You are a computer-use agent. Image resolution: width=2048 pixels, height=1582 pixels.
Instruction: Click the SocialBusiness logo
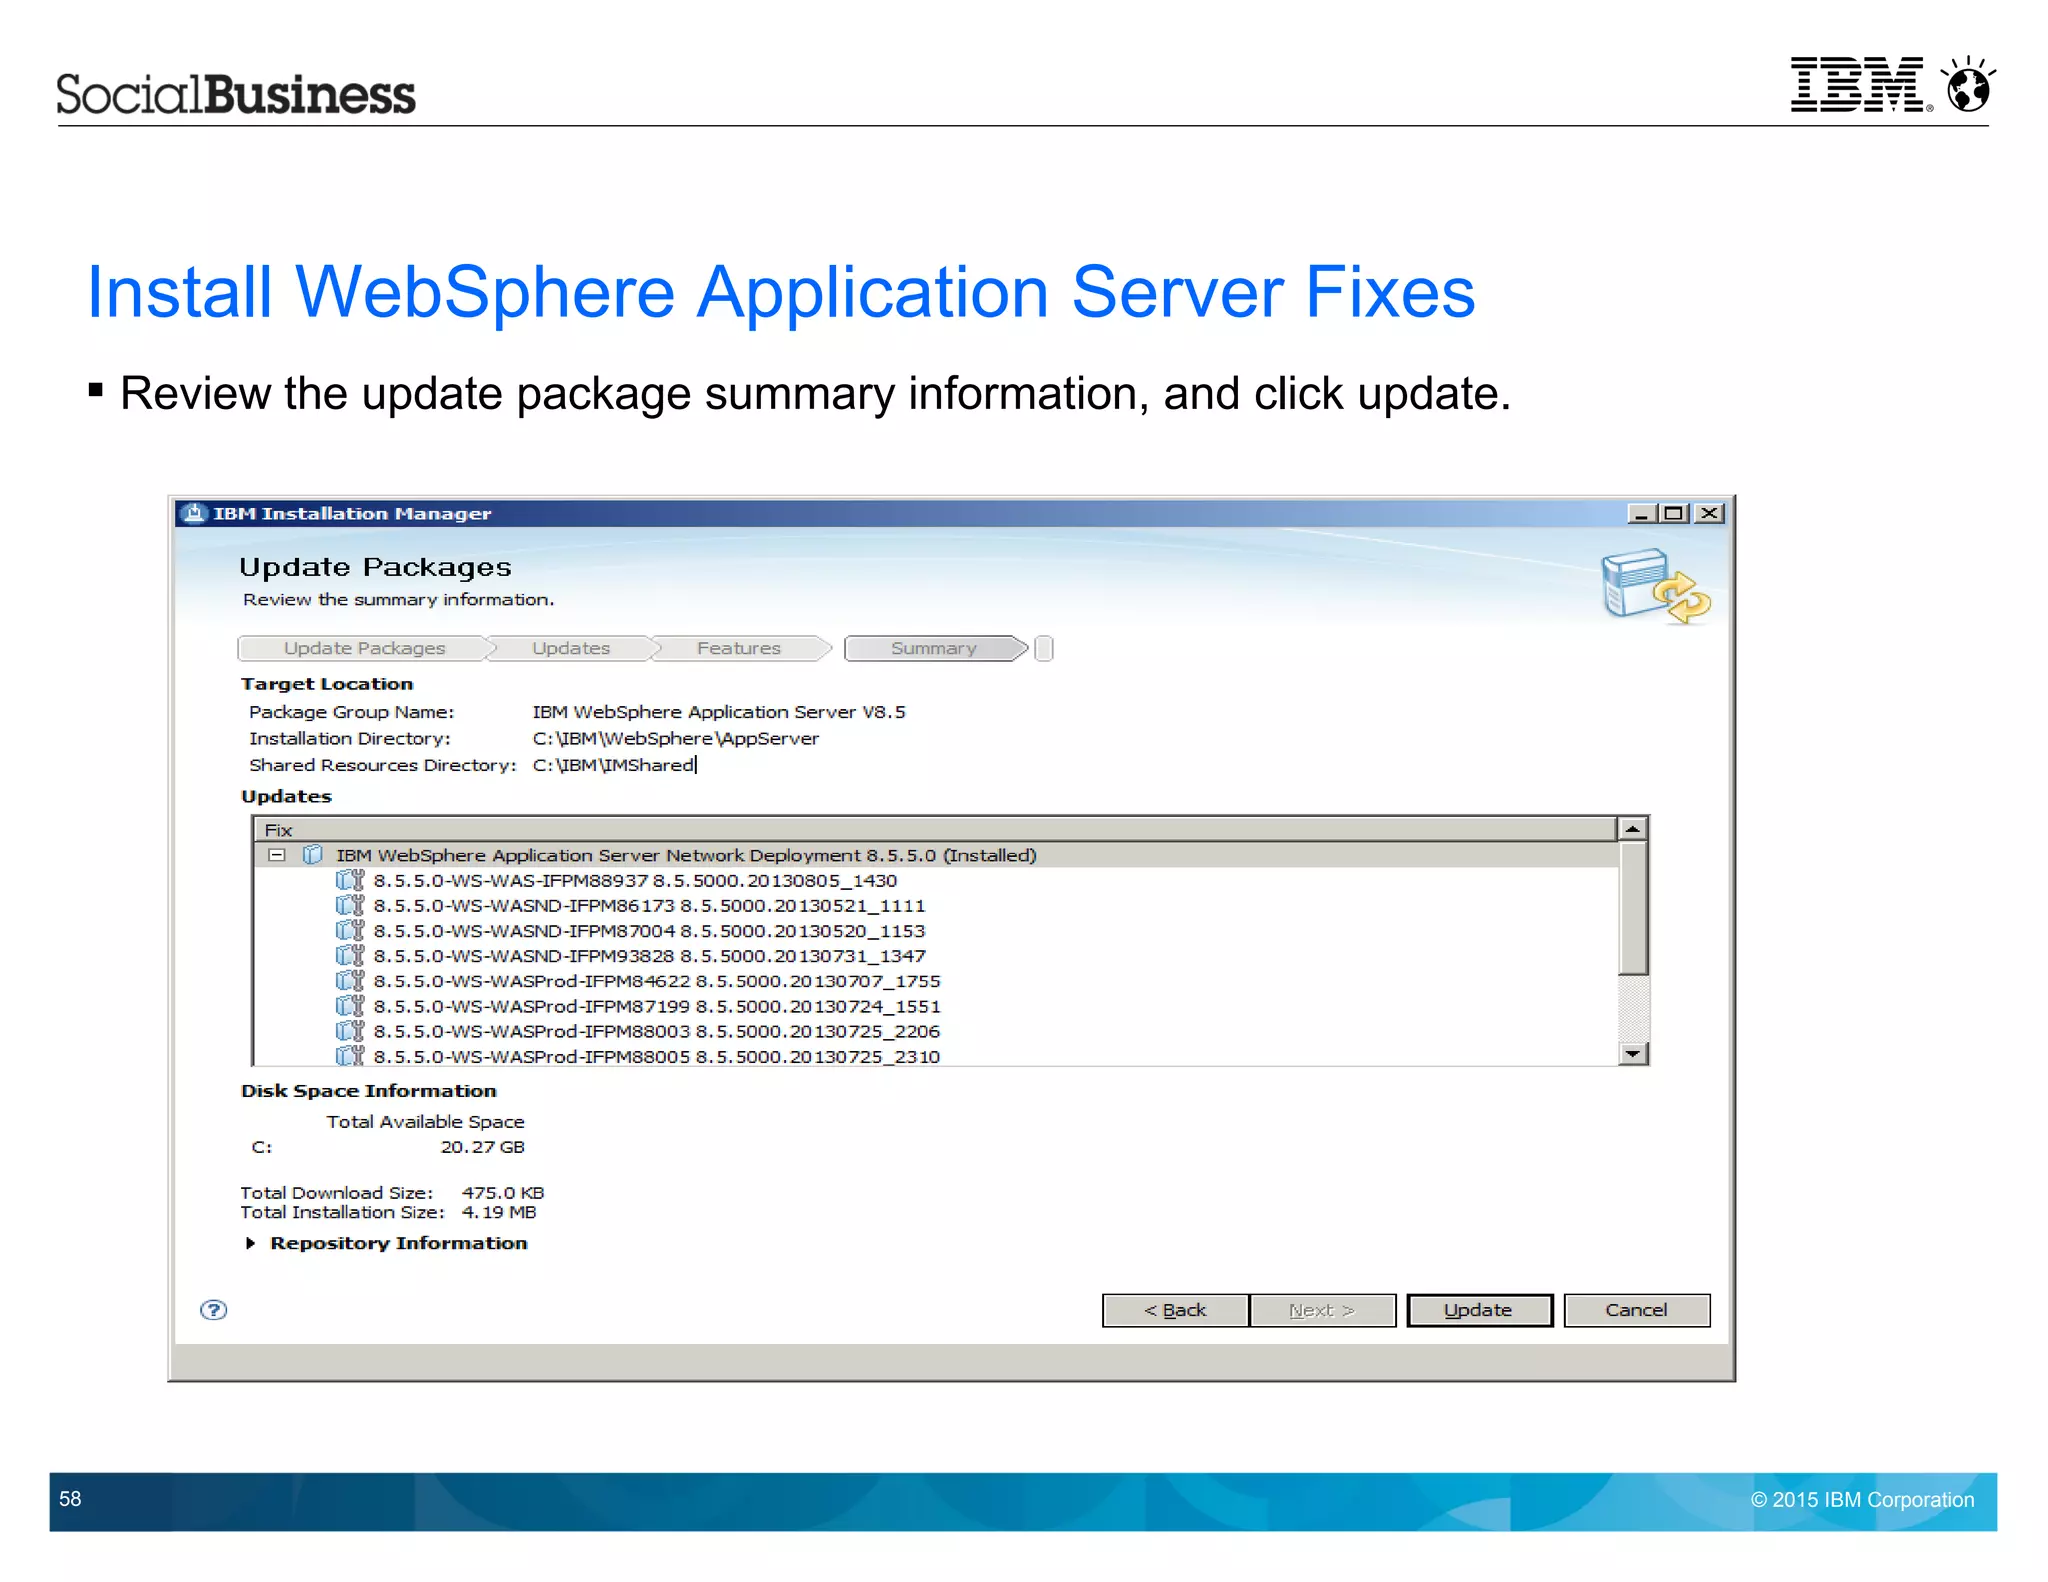(x=235, y=94)
